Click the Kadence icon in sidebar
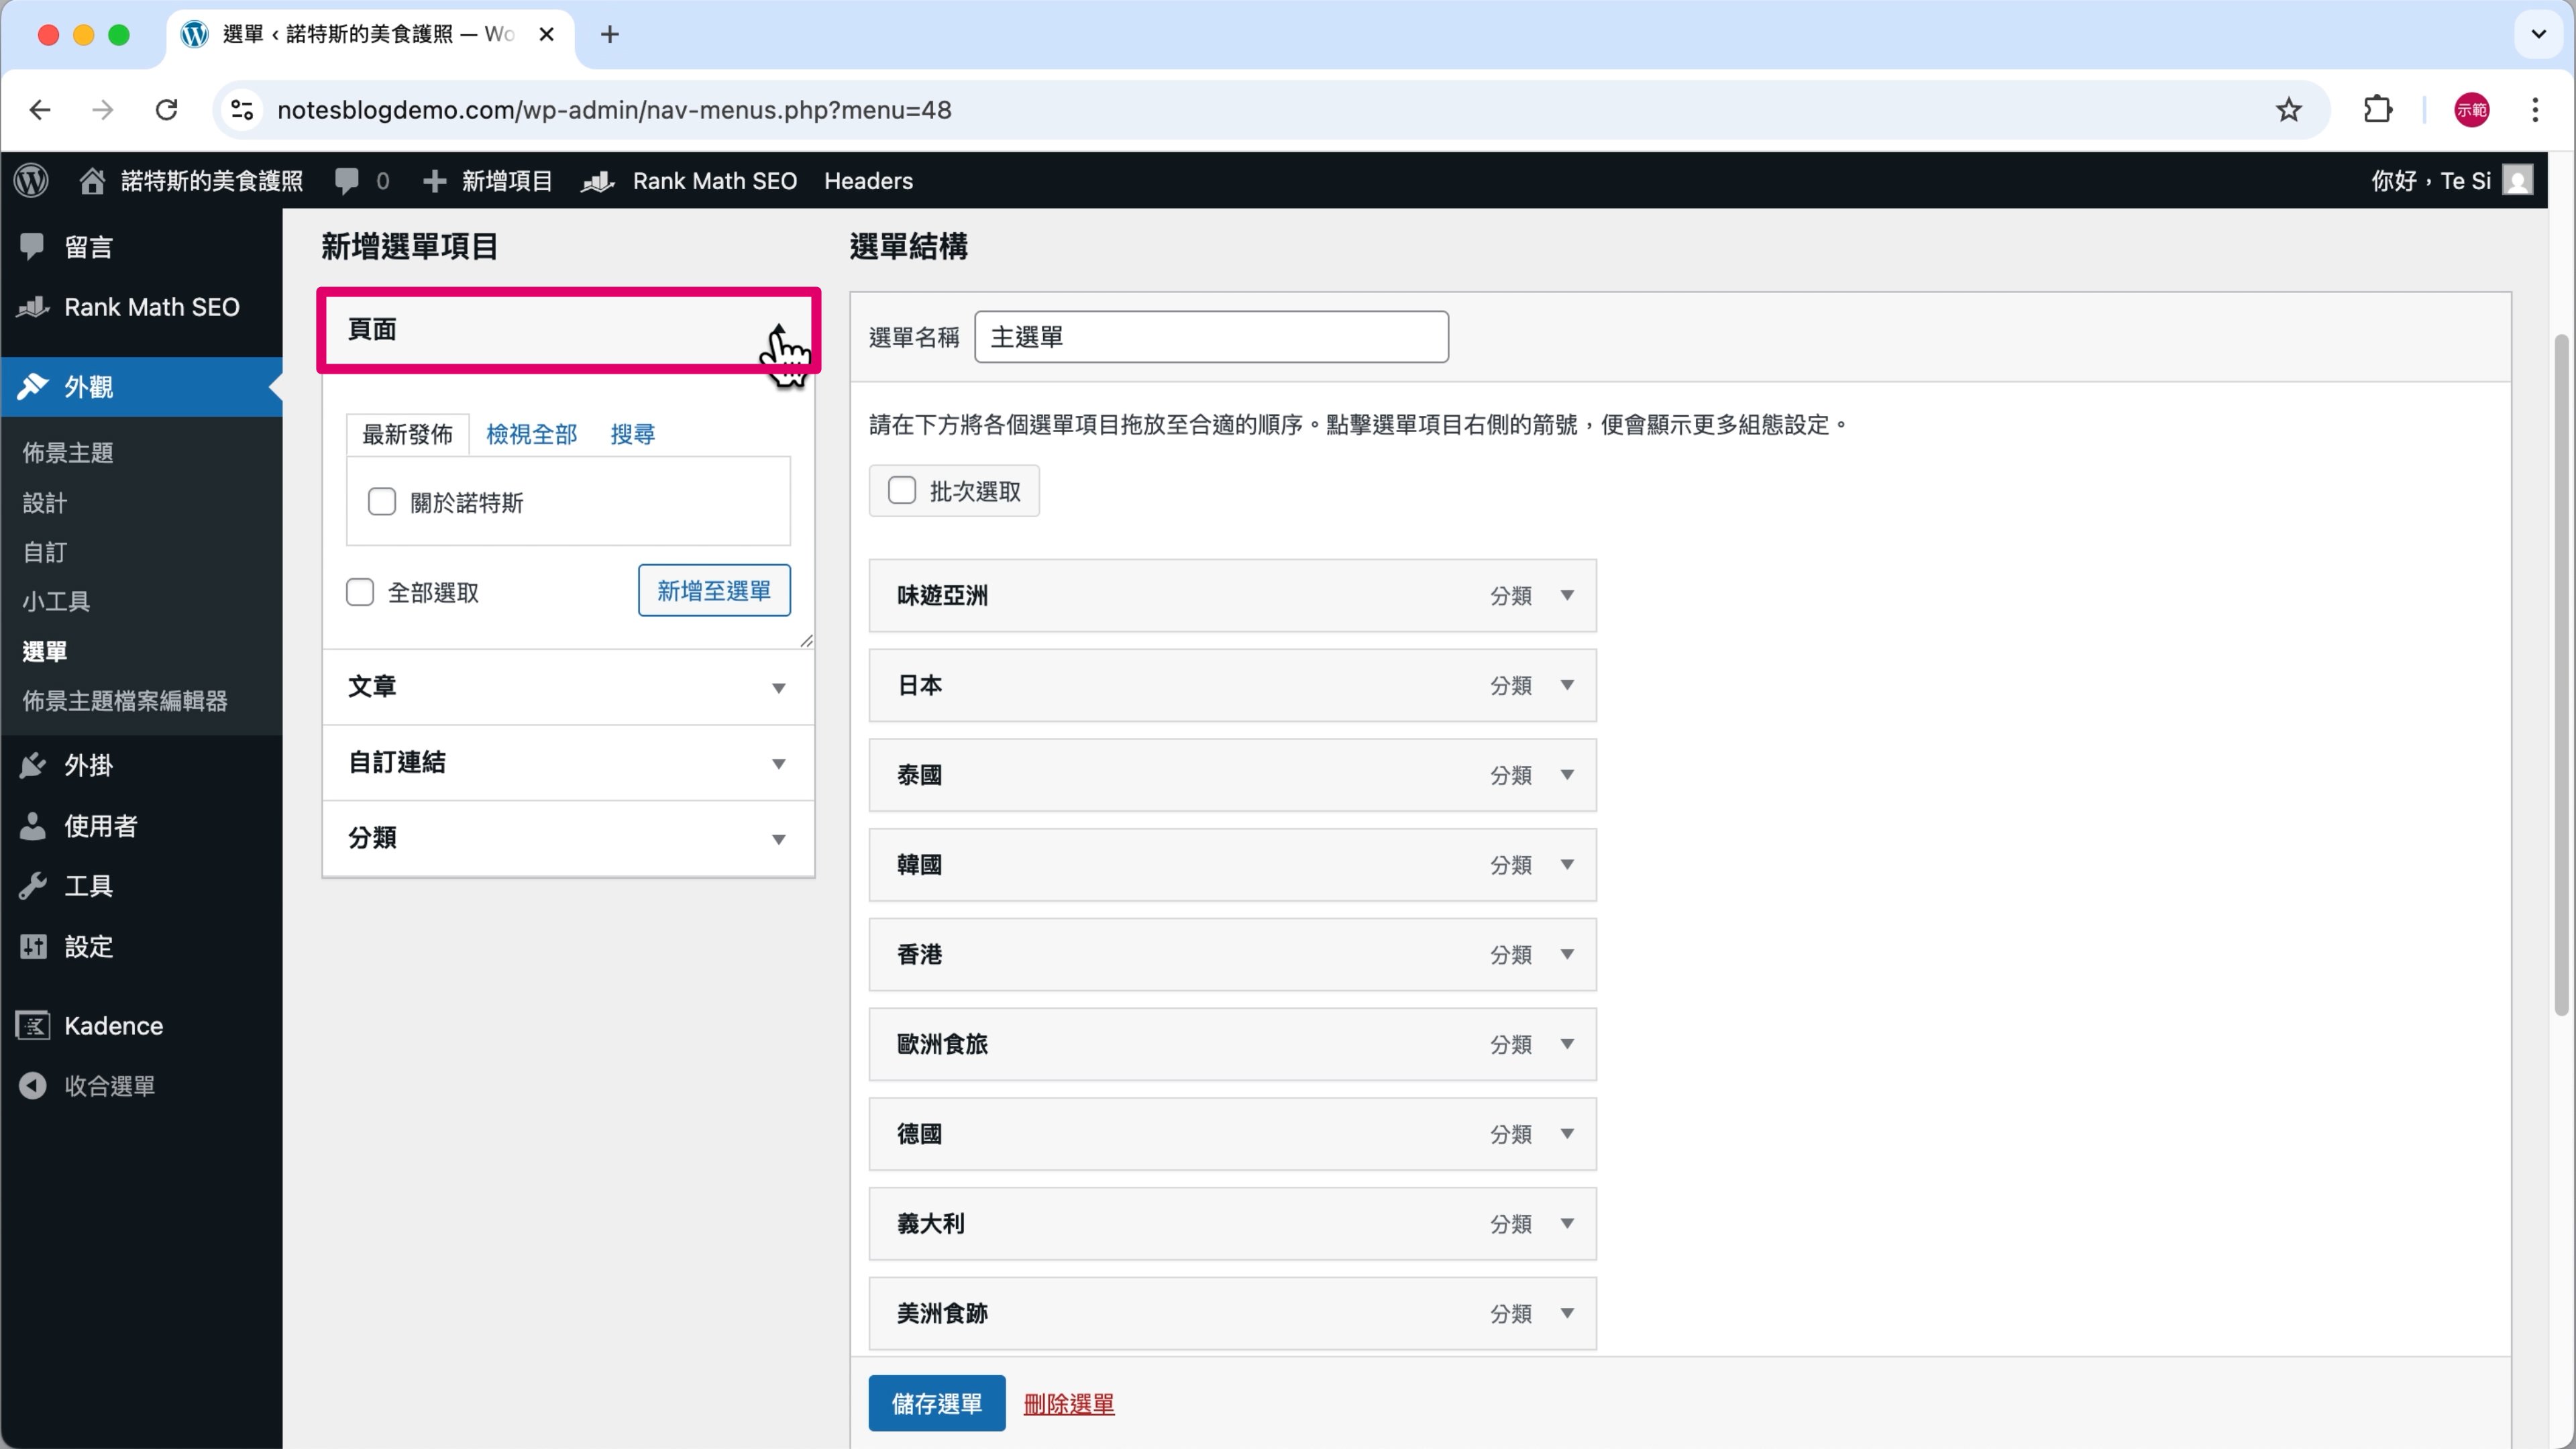The width and height of the screenshot is (2576, 1449). tap(33, 1026)
